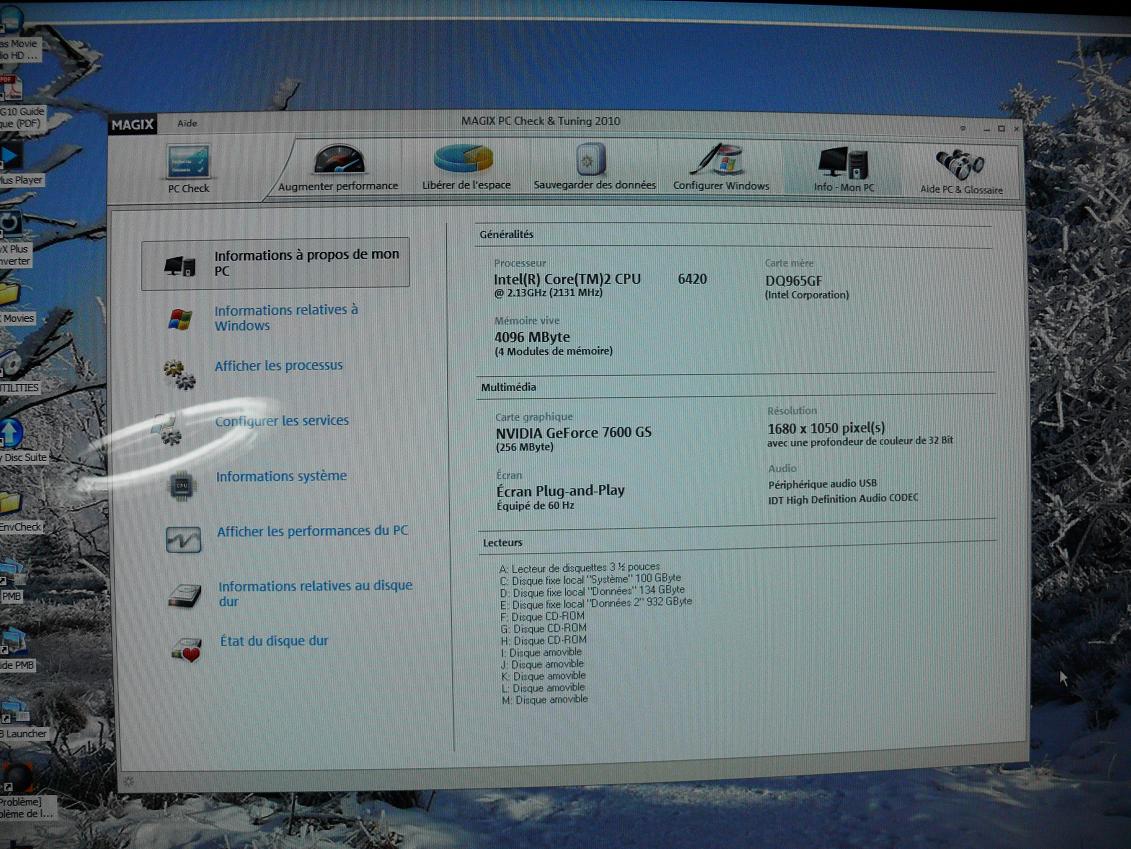Open the PC Check monitor icon
The width and height of the screenshot is (1131, 849).
pos(188,162)
